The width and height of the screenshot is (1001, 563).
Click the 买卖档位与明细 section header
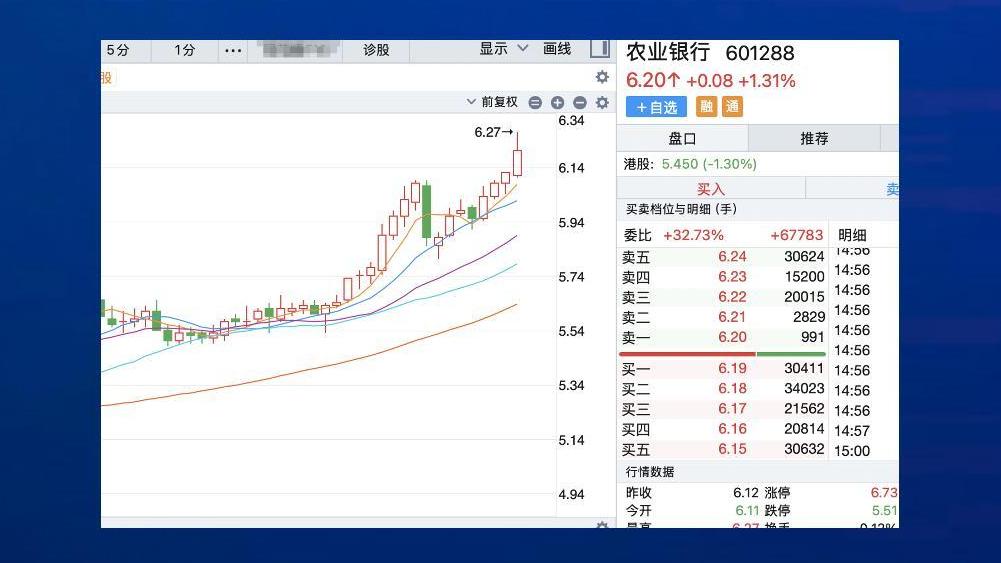tap(681, 209)
